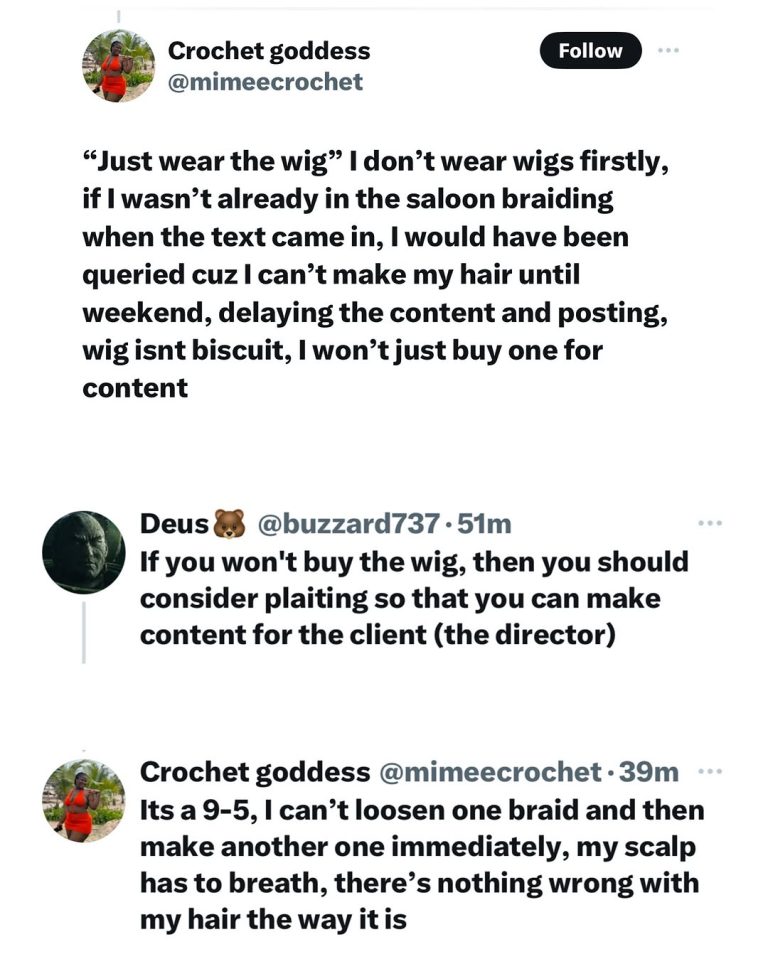Click the bear emoji beside Deus
Image resolution: width=768 pixels, height=959 pixels.
click(229, 523)
